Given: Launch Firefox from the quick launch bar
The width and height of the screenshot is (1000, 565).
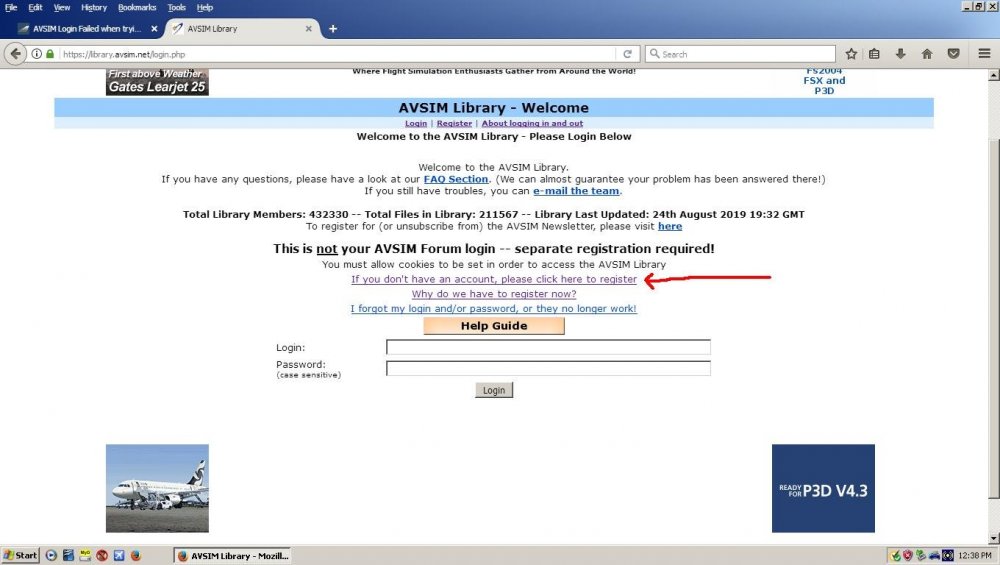Looking at the screenshot, I should pos(135,555).
